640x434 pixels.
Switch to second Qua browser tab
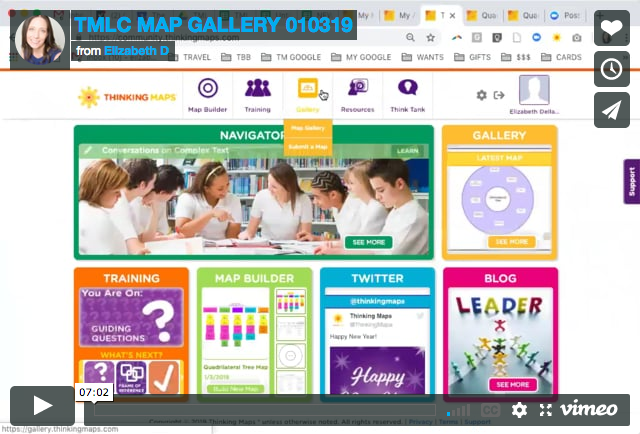click(524, 16)
